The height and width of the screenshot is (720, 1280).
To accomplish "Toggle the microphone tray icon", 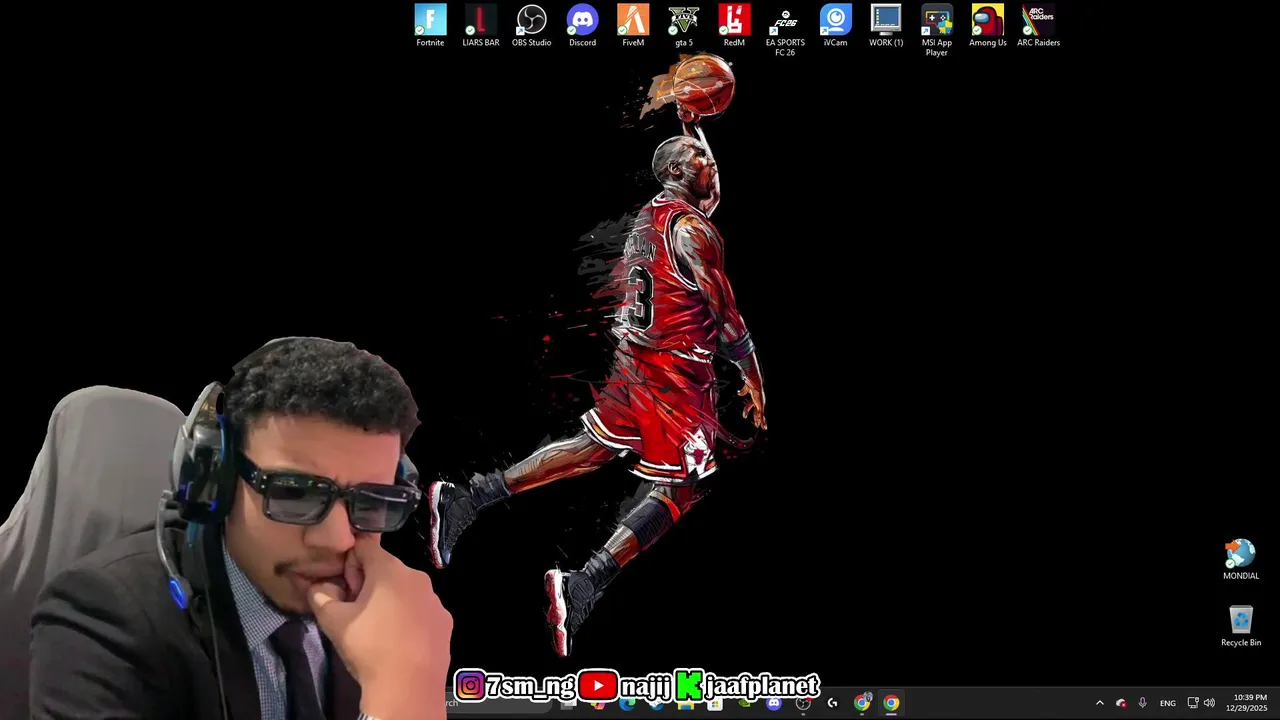I will tap(1142, 703).
